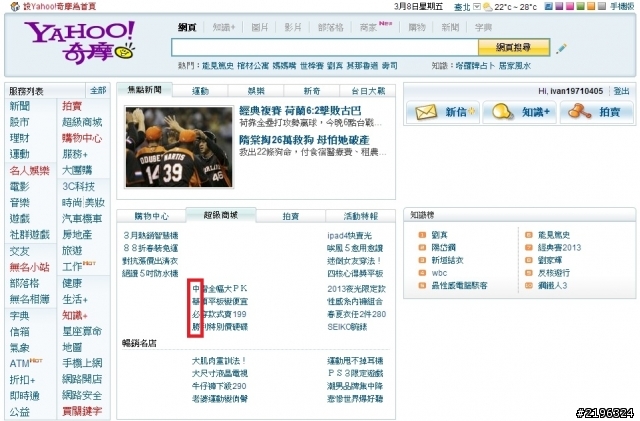Select the 圖片 search tab
640x421 pixels.
point(260,27)
